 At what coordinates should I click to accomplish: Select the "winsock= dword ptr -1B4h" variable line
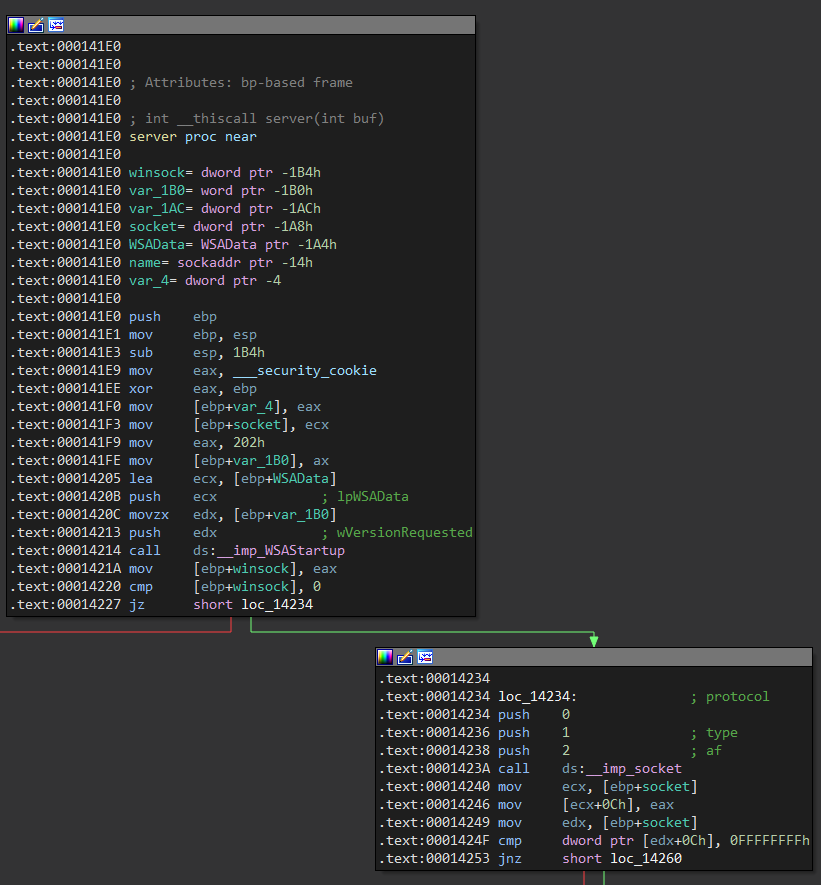coord(225,173)
